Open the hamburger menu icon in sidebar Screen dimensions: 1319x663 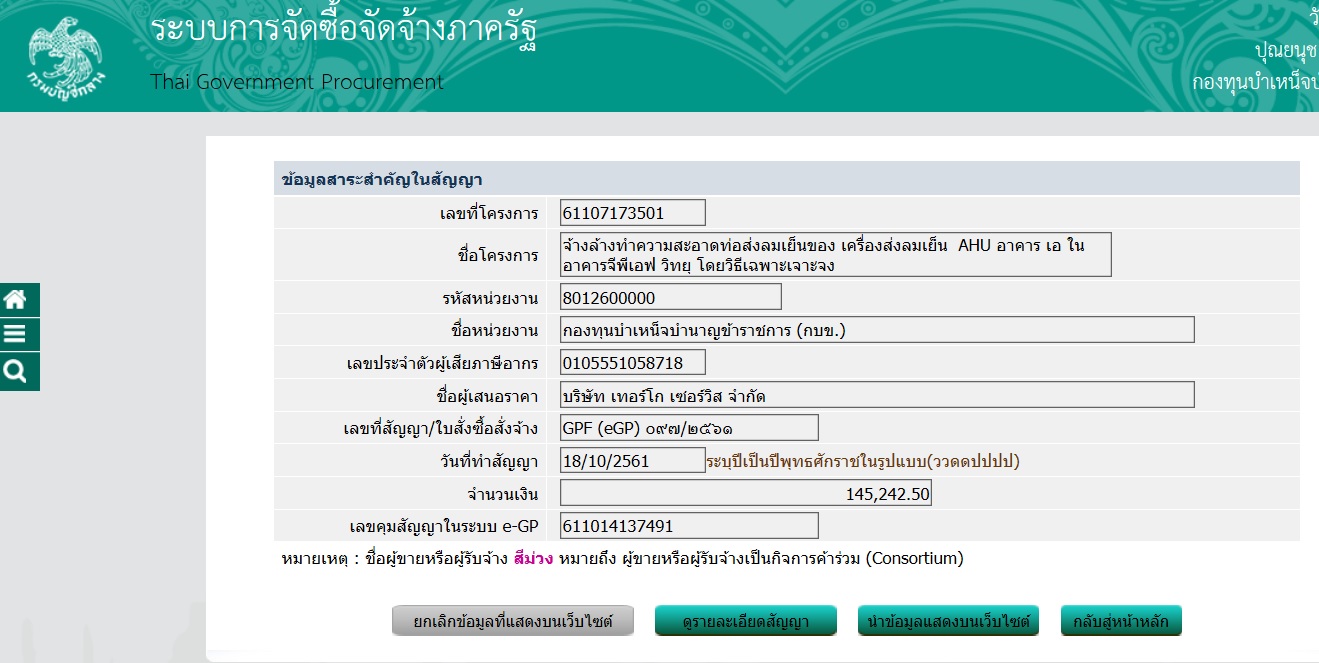click(x=16, y=335)
